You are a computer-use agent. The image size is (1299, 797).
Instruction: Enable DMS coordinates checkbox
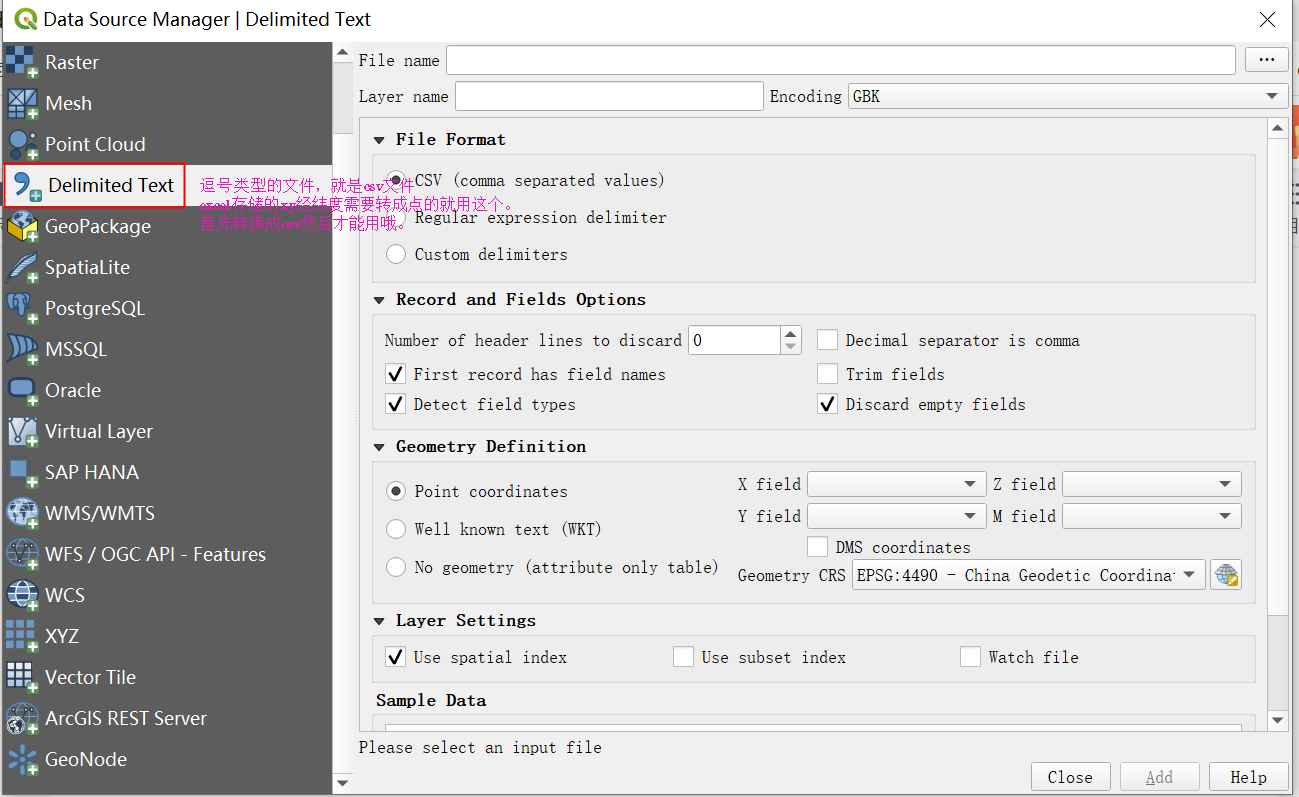817,547
